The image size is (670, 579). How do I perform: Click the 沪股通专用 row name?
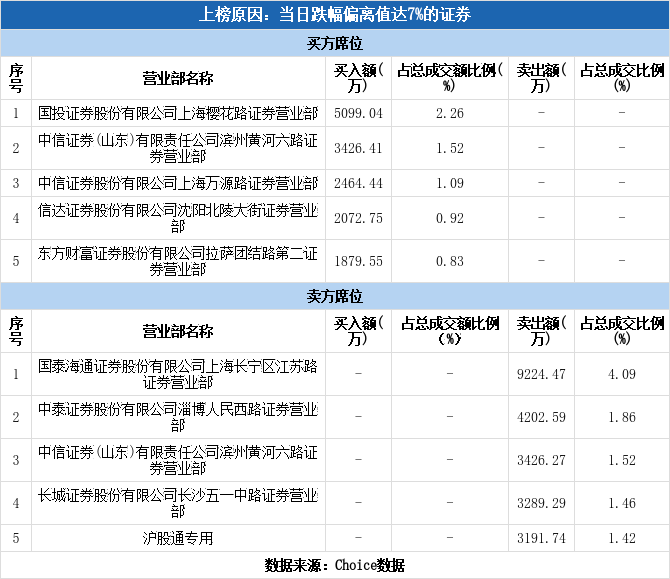tap(178, 538)
